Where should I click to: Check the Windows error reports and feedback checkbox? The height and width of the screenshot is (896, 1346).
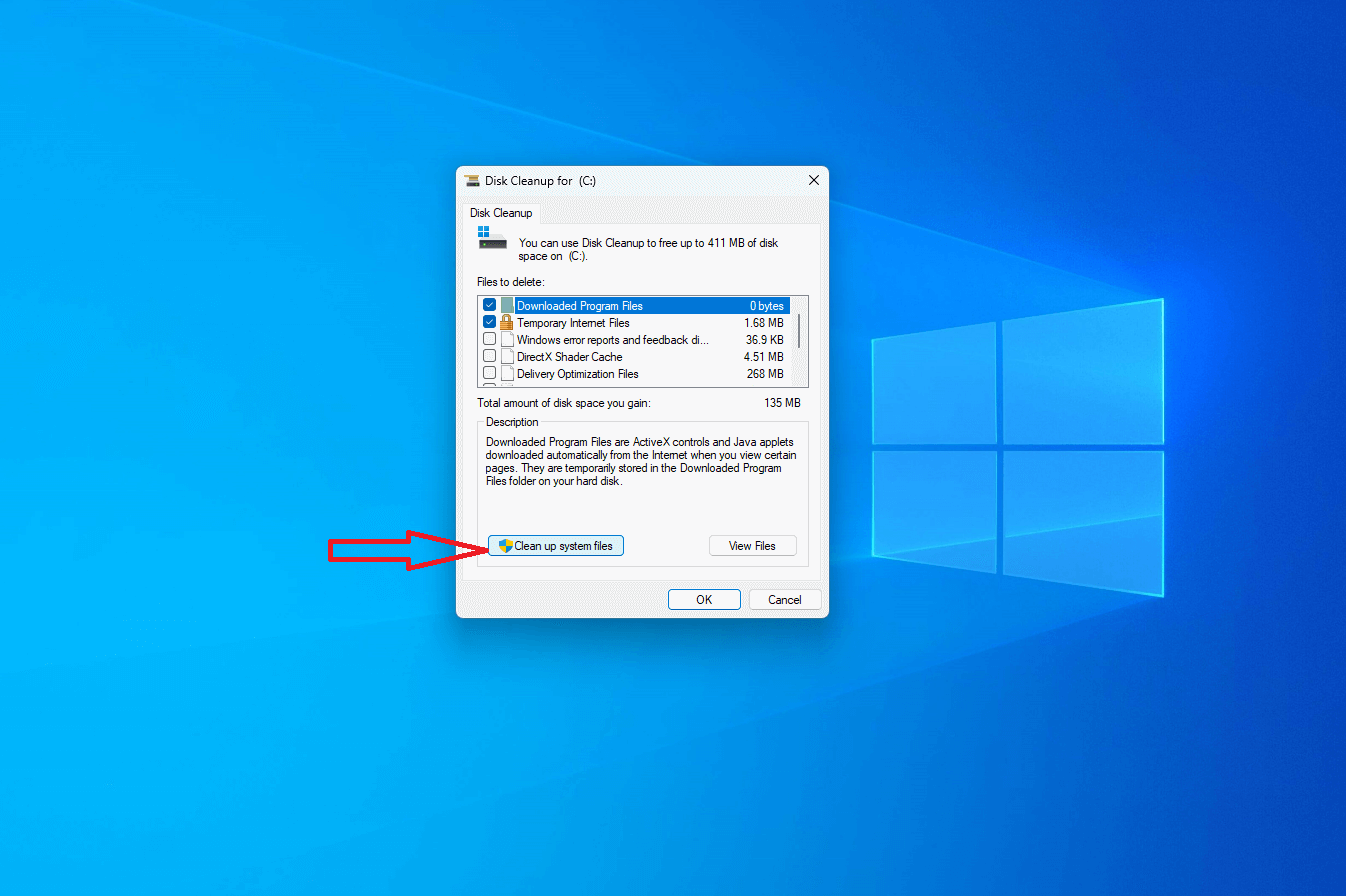click(x=489, y=339)
